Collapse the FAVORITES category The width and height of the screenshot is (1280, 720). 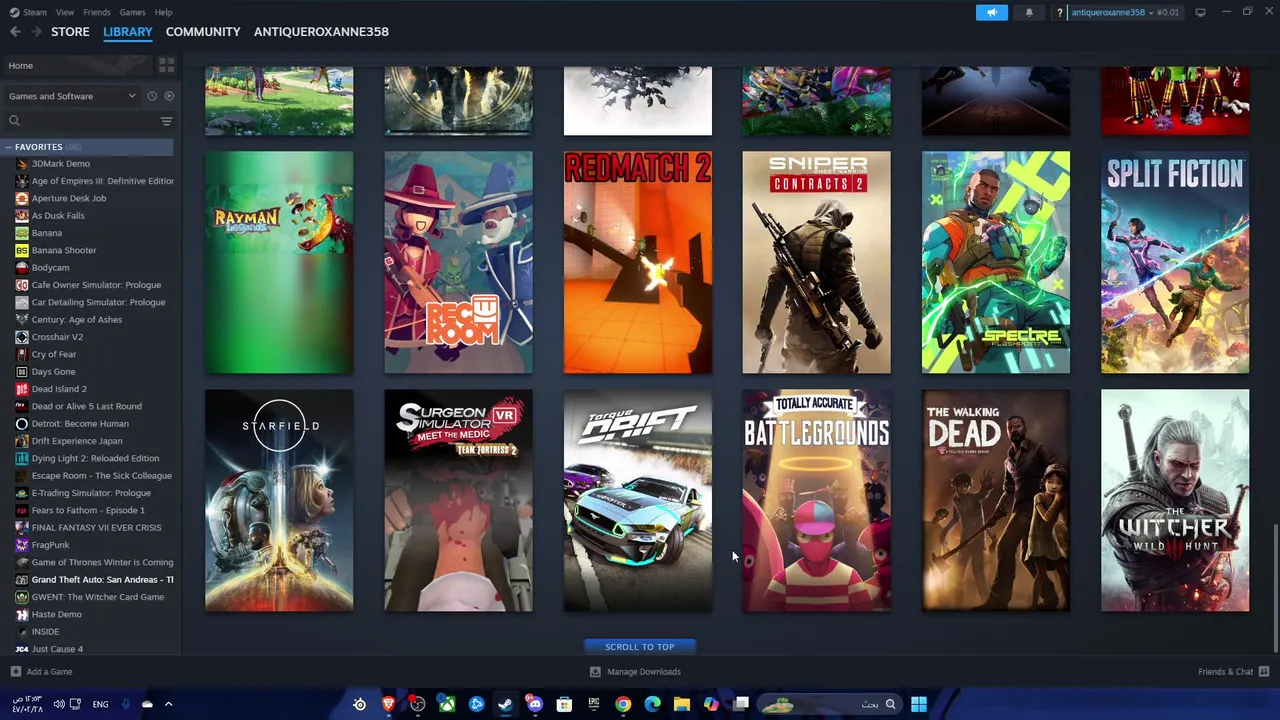point(8,147)
